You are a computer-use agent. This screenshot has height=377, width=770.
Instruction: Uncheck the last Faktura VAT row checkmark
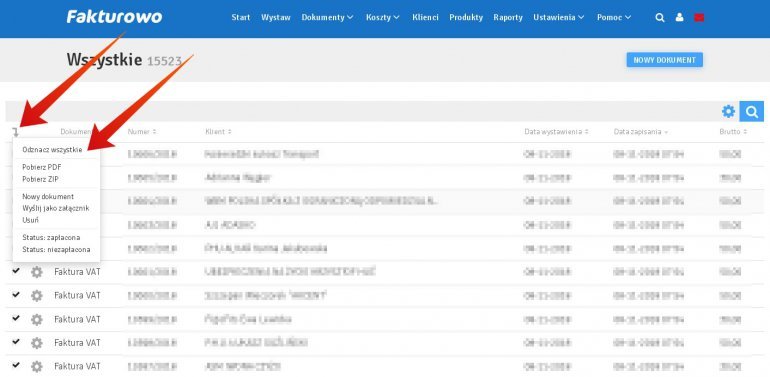[16, 365]
